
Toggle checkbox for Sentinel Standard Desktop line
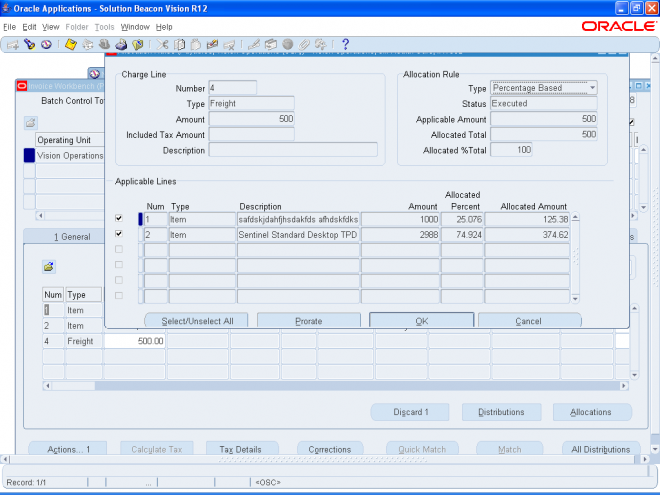coord(119,234)
